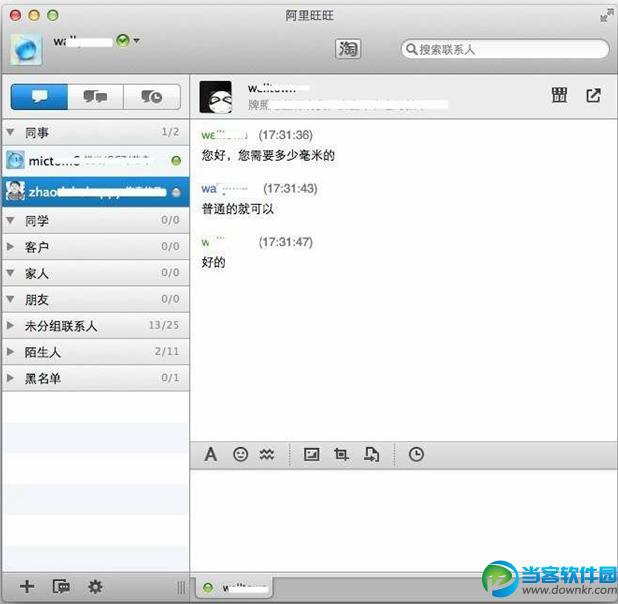The width and height of the screenshot is (618, 604).
Task: Open the status dropdown arrow beside the green check
Action: click(136, 40)
